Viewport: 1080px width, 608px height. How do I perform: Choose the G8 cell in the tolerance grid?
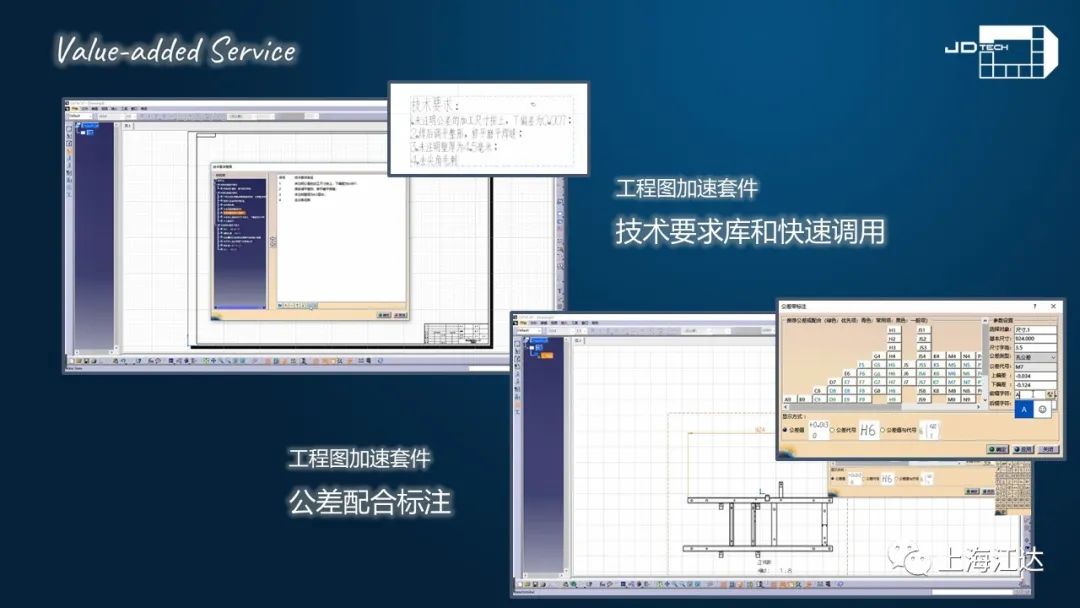click(878, 390)
